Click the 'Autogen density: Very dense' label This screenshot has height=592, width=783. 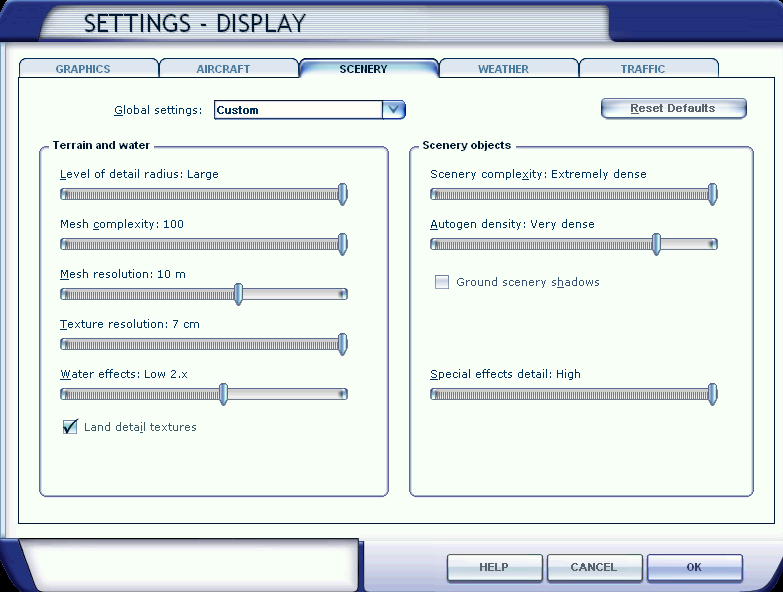[x=512, y=224]
